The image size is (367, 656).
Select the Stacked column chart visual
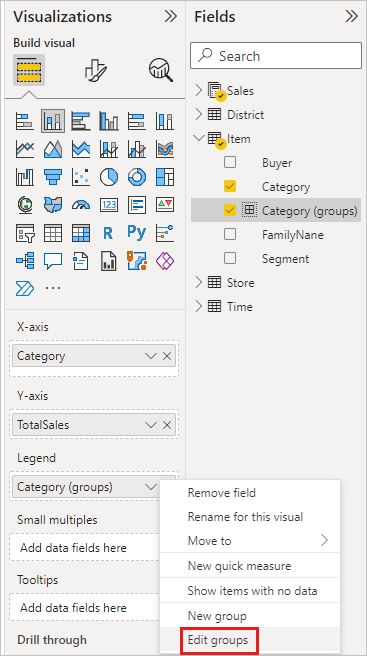53,121
